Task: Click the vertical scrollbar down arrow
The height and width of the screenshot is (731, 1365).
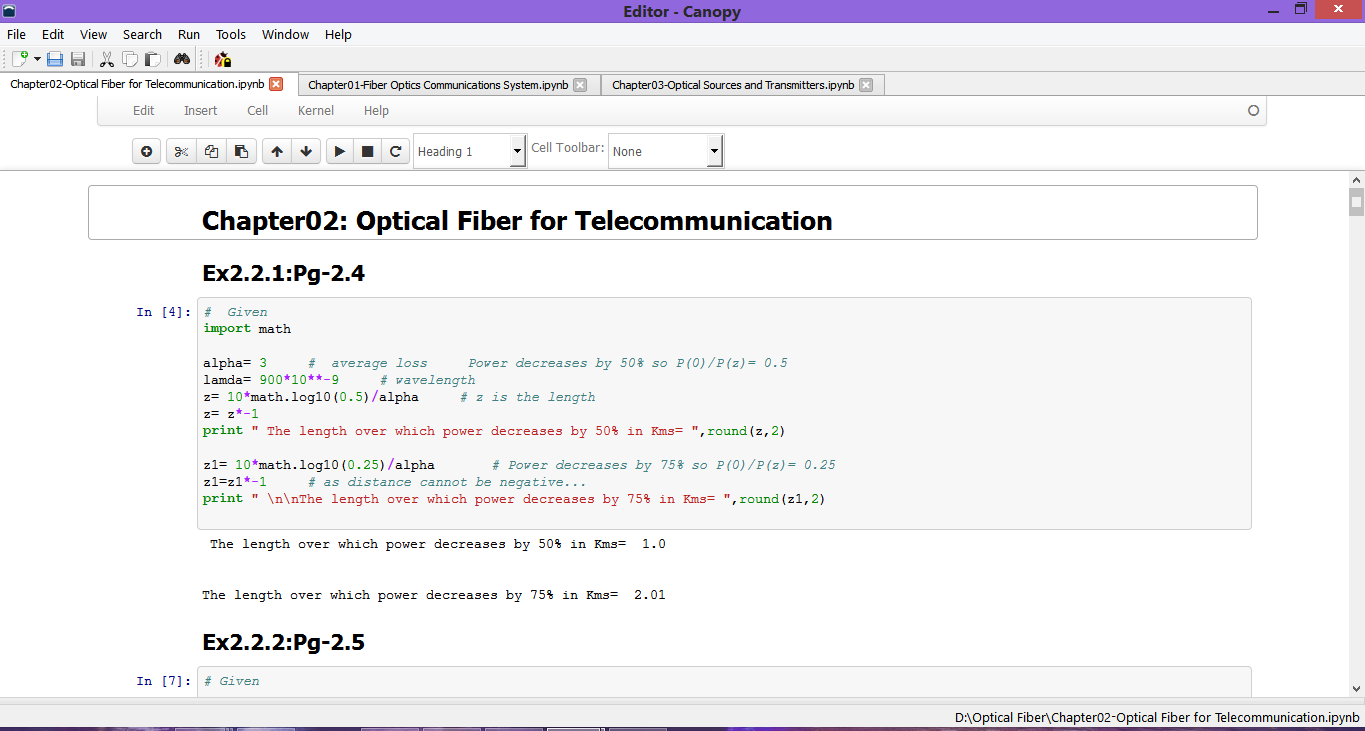Action: point(1356,688)
